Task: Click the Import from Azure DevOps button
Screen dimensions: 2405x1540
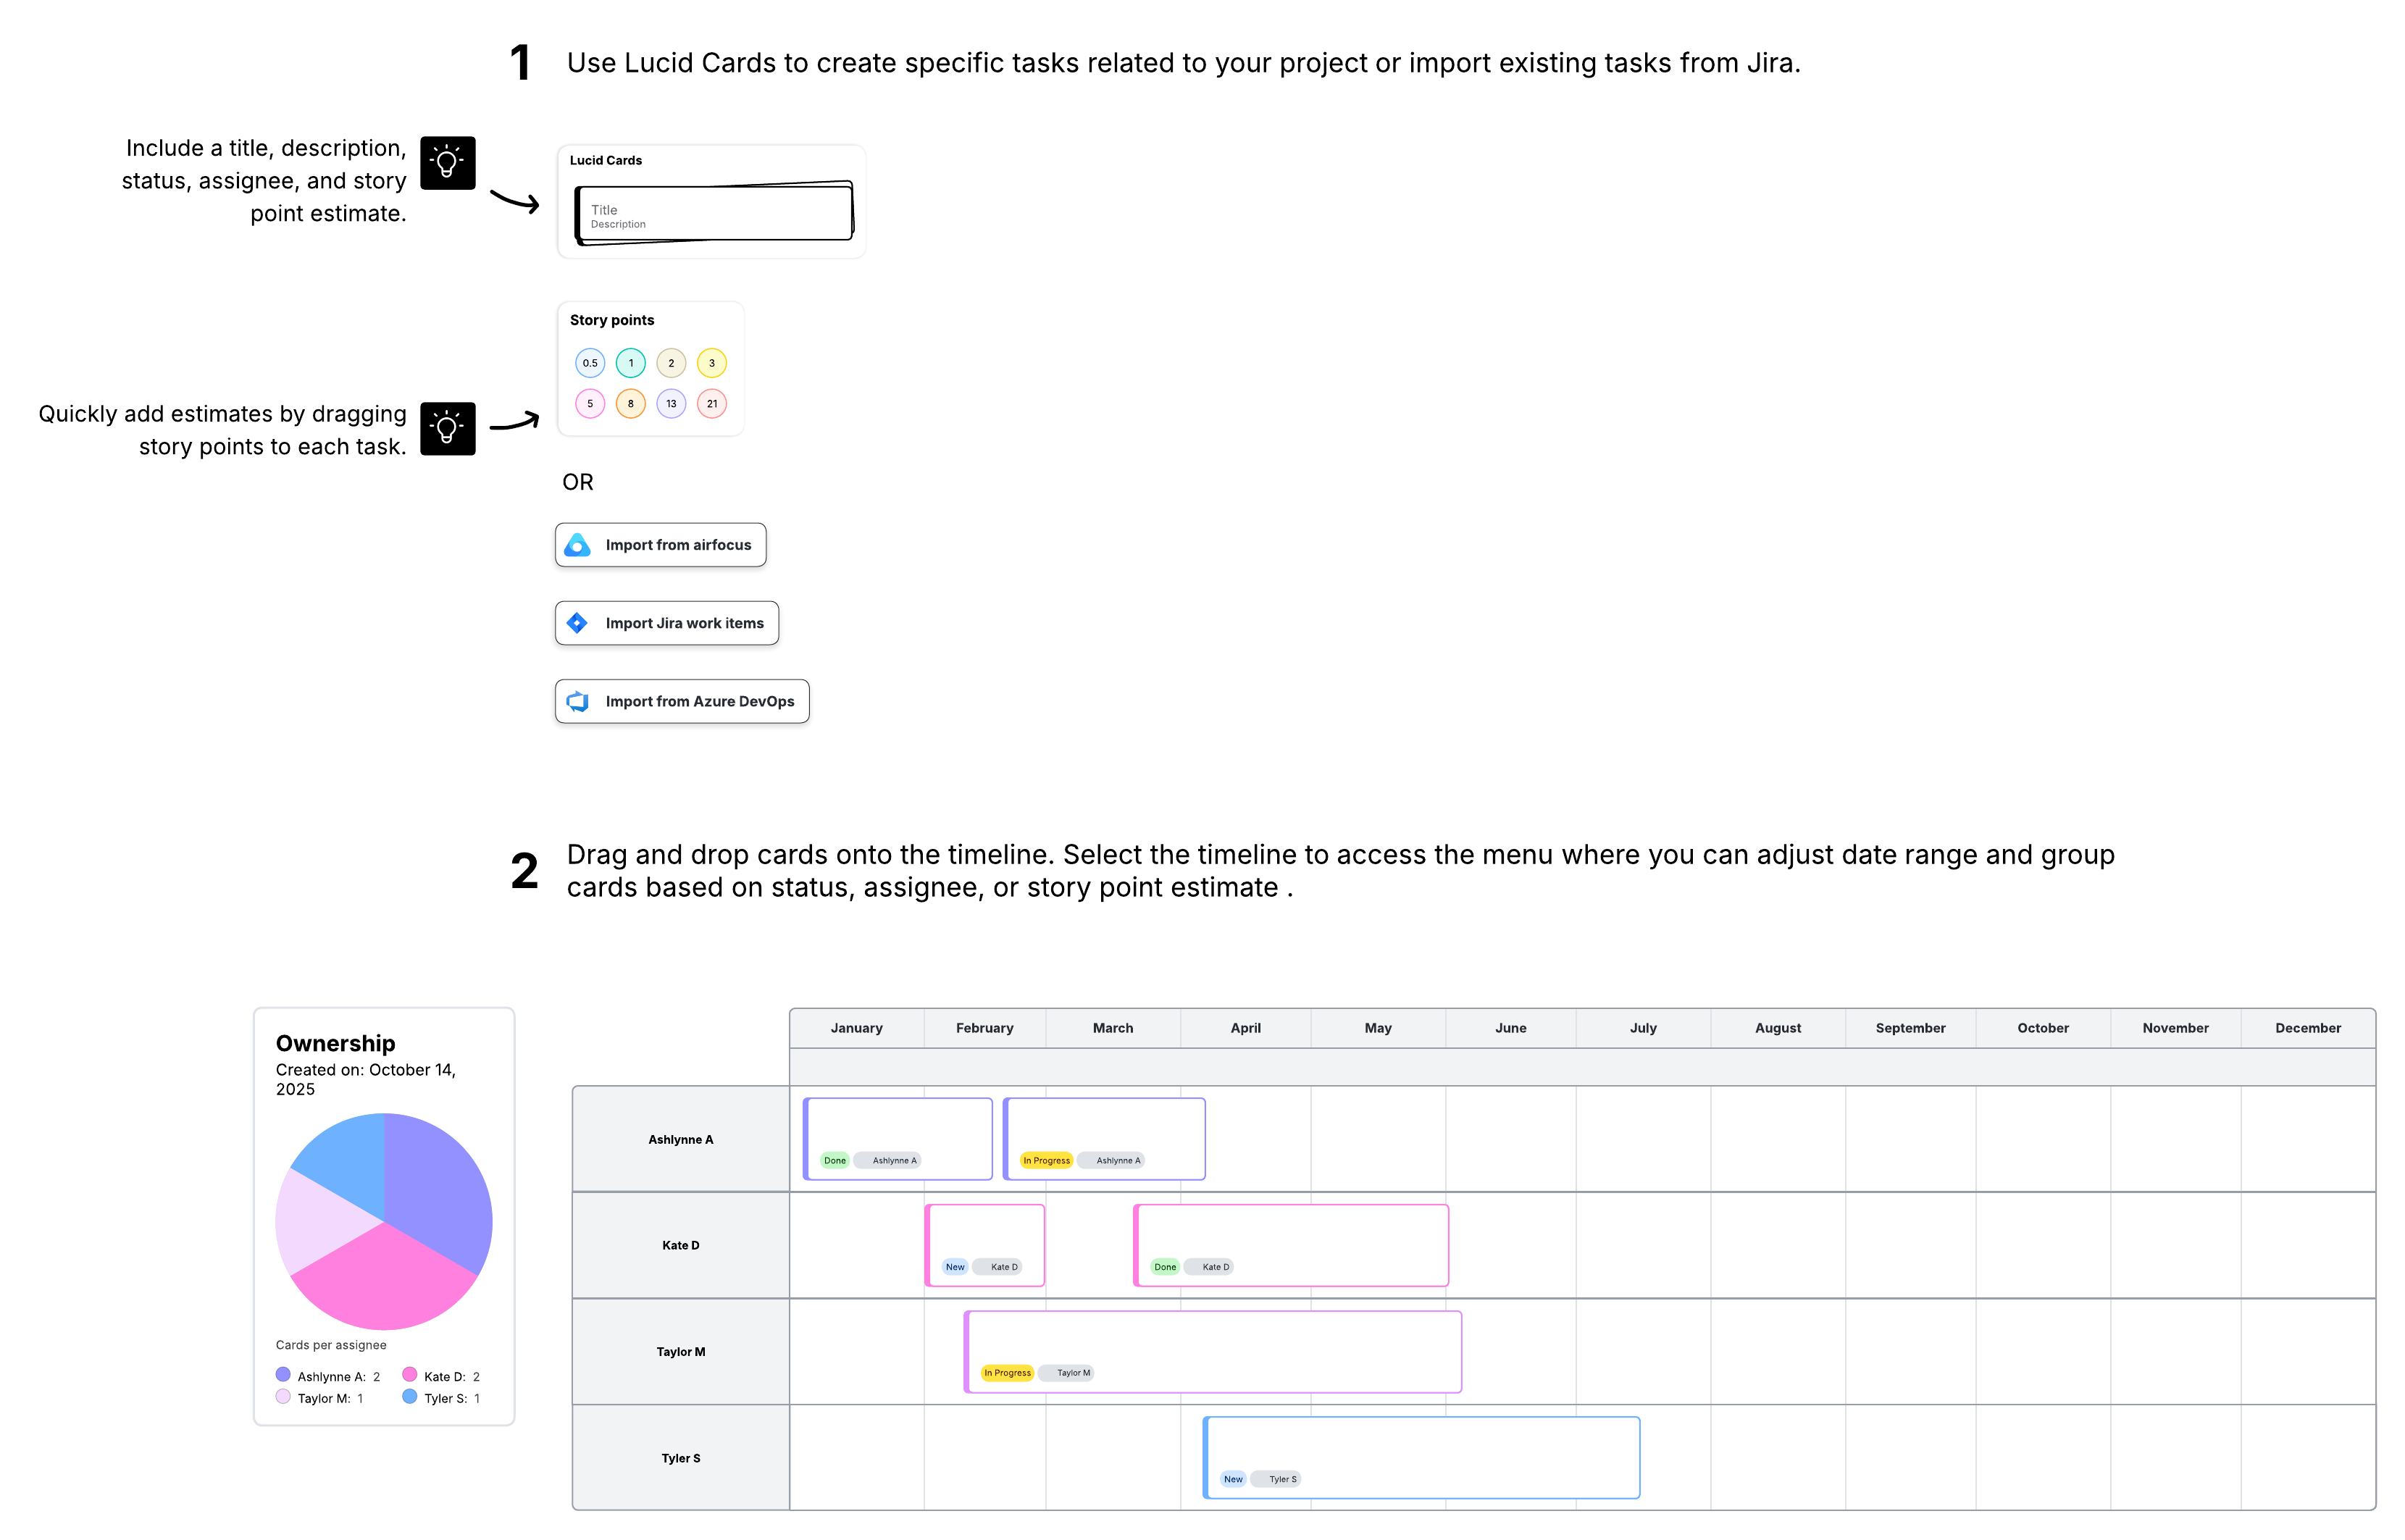Action: [x=681, y=700]
